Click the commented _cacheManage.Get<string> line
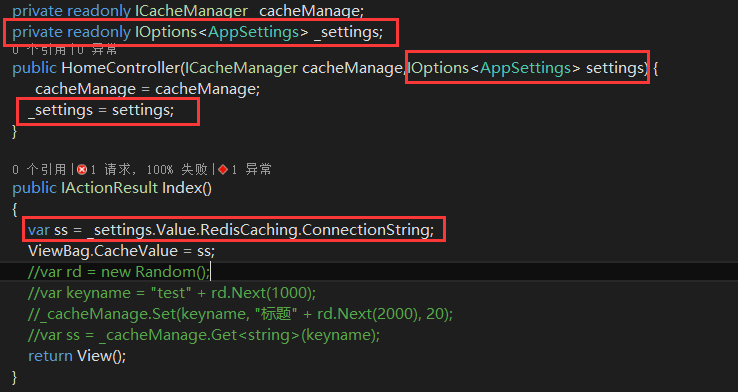The width and height of the screenshot is (738, 392). click(204, 335)
